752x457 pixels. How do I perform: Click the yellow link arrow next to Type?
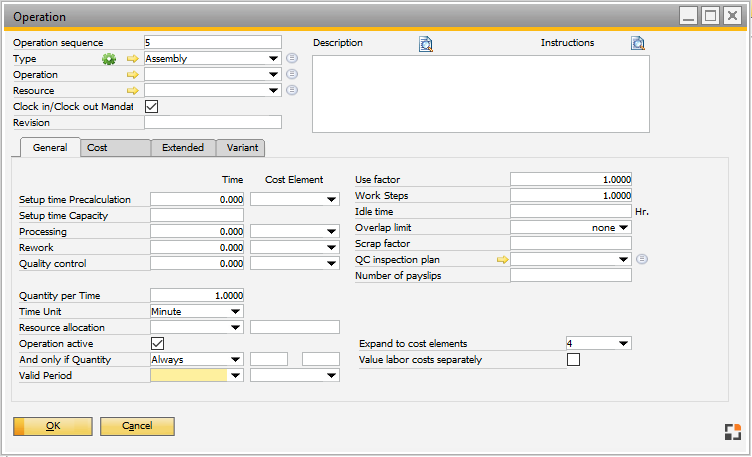[x=132, y=59]
